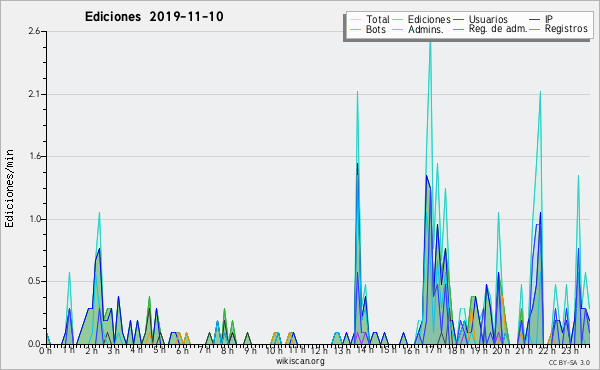Click the 17 h mark on time axis
This screenshot has height=370, width=600.
pos(433,350)
